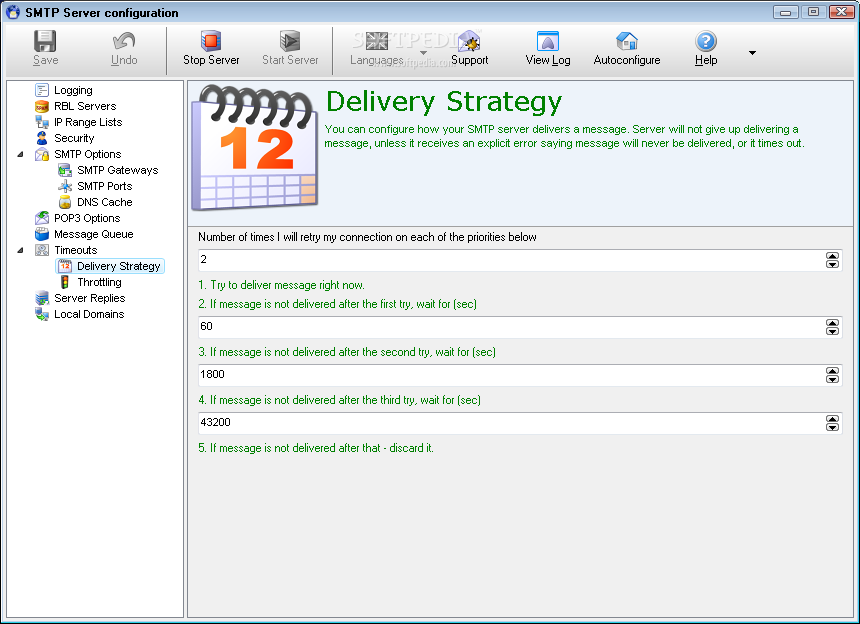Image resolution: width=860 pixels, height=624 pixels.
Task: Click the 60 seconds field spinner
Action: tap(832, 327)
